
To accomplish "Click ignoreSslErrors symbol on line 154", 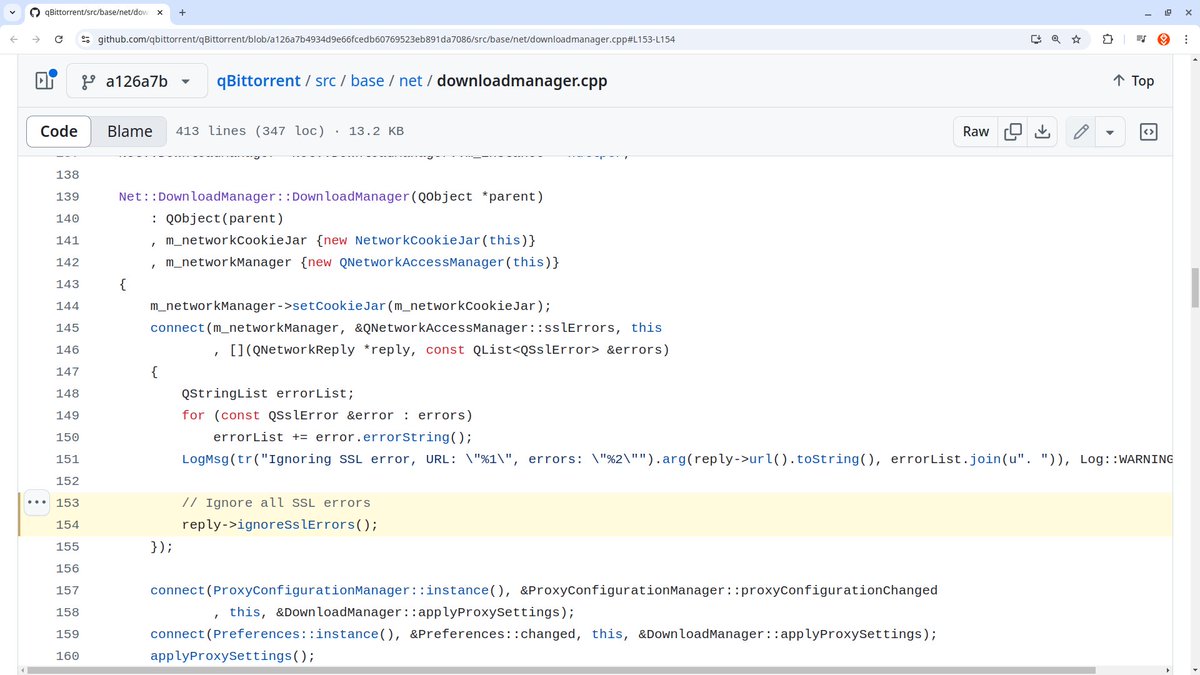I will pyautogui.click(x=296, y=525).
